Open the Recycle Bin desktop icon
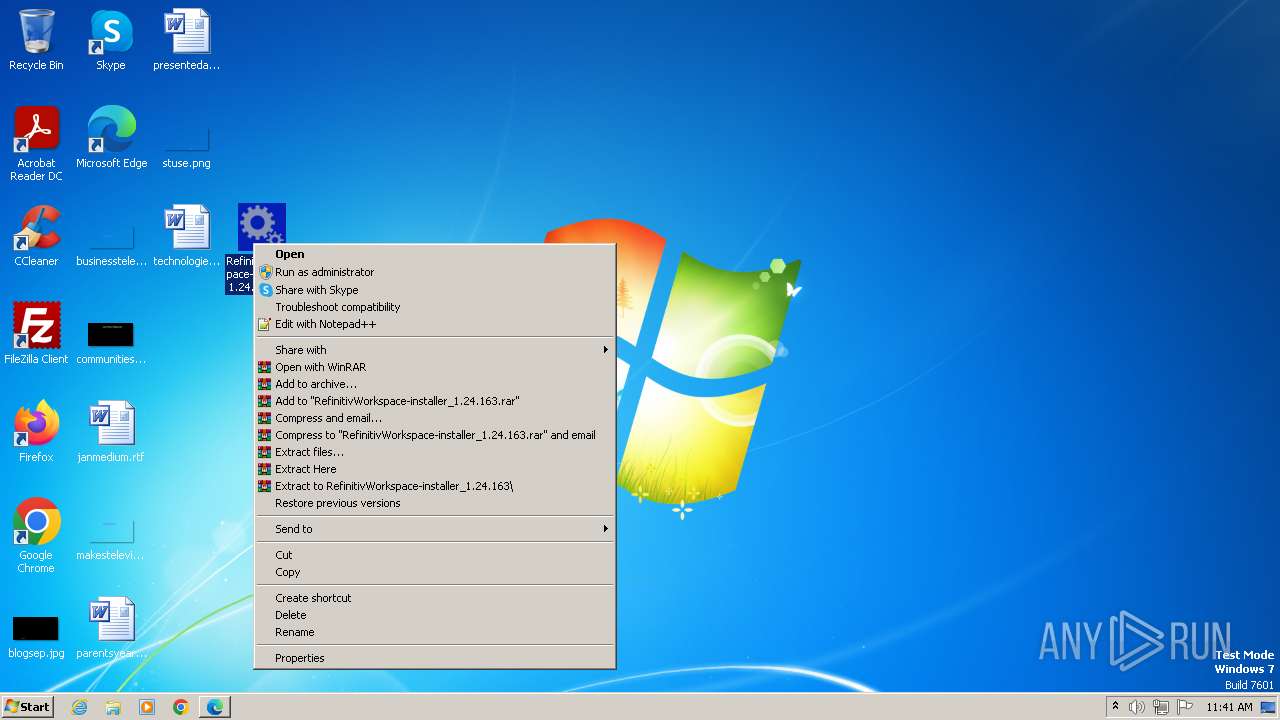This screenshot has height=720, width=1280. 36,40
